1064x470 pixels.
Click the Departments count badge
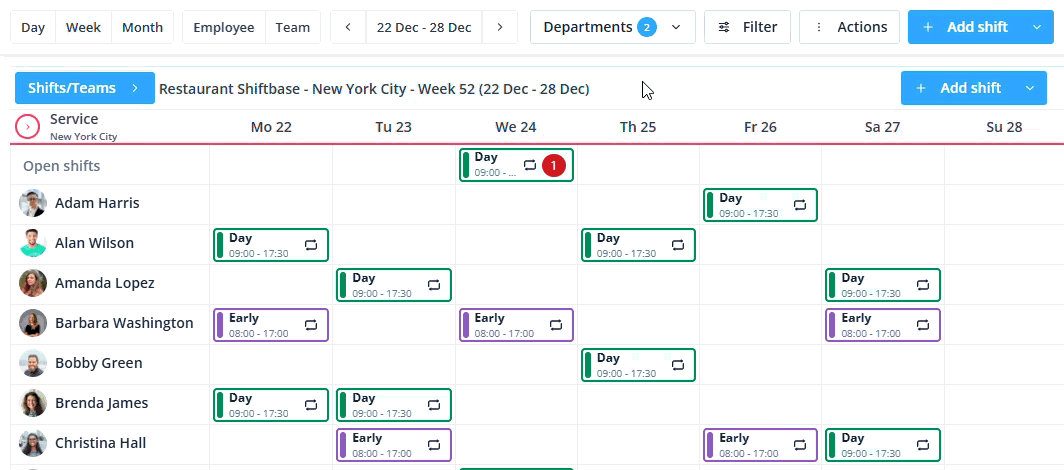click(647, 27)
